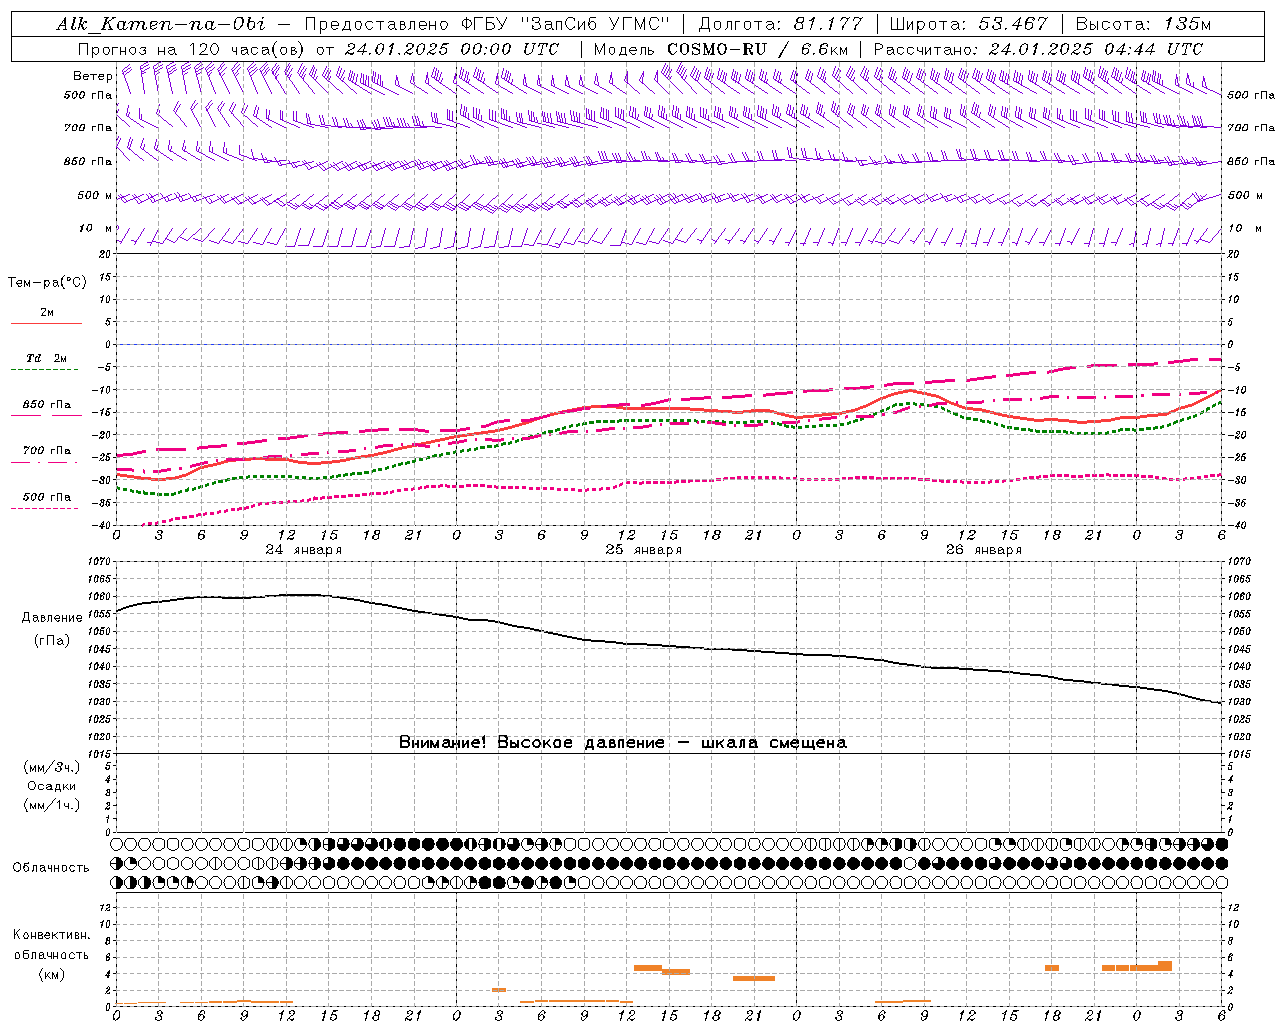Click the line sample under the 700 гПа legend
This screenshot has height=1024, width=1280.
click(x=45, y=462)
